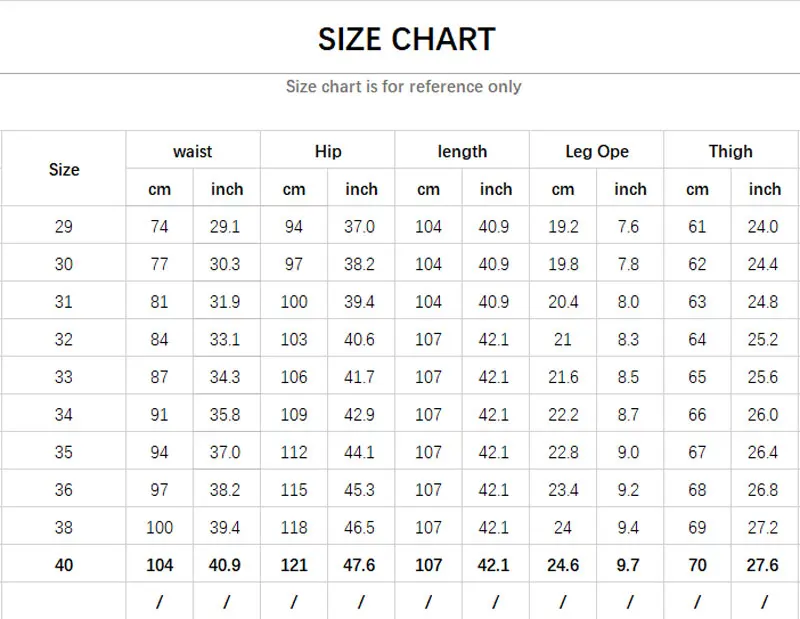The height and width of the screenshot is (619, 800).
Task: Select the thigh 25.6 inch cell
Action: [x=762, y=378]
